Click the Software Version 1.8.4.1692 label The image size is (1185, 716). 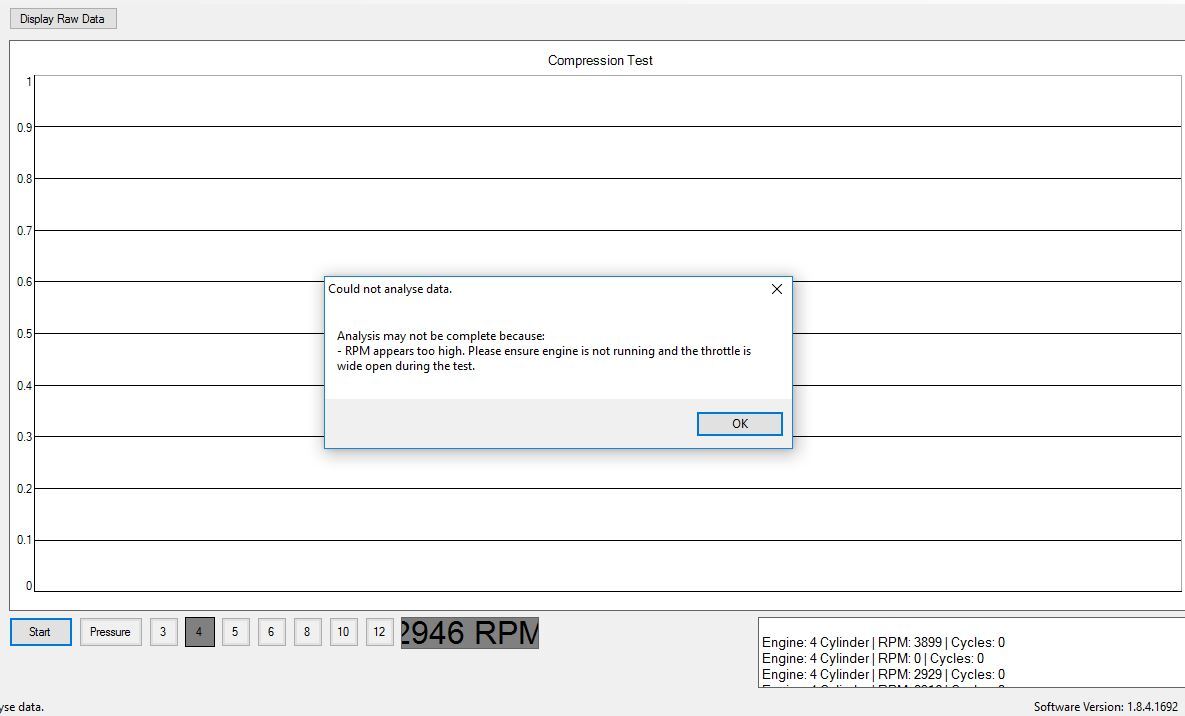[1106, 707]
